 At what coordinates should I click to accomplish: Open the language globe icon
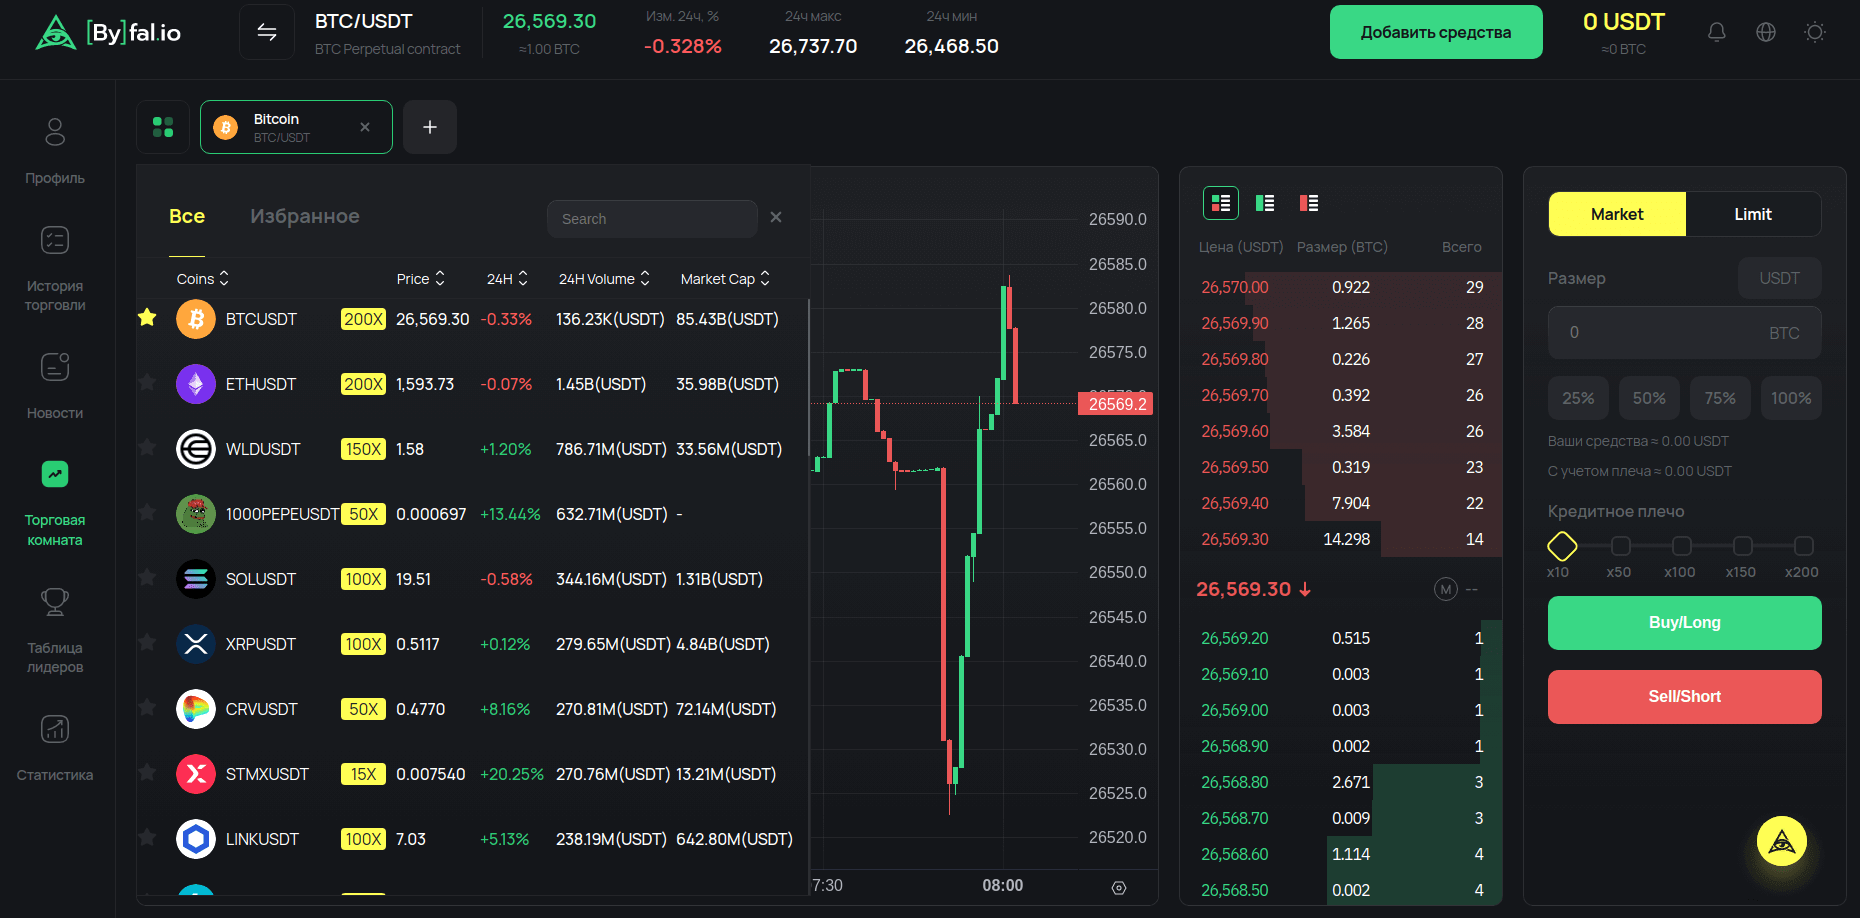1766,32
